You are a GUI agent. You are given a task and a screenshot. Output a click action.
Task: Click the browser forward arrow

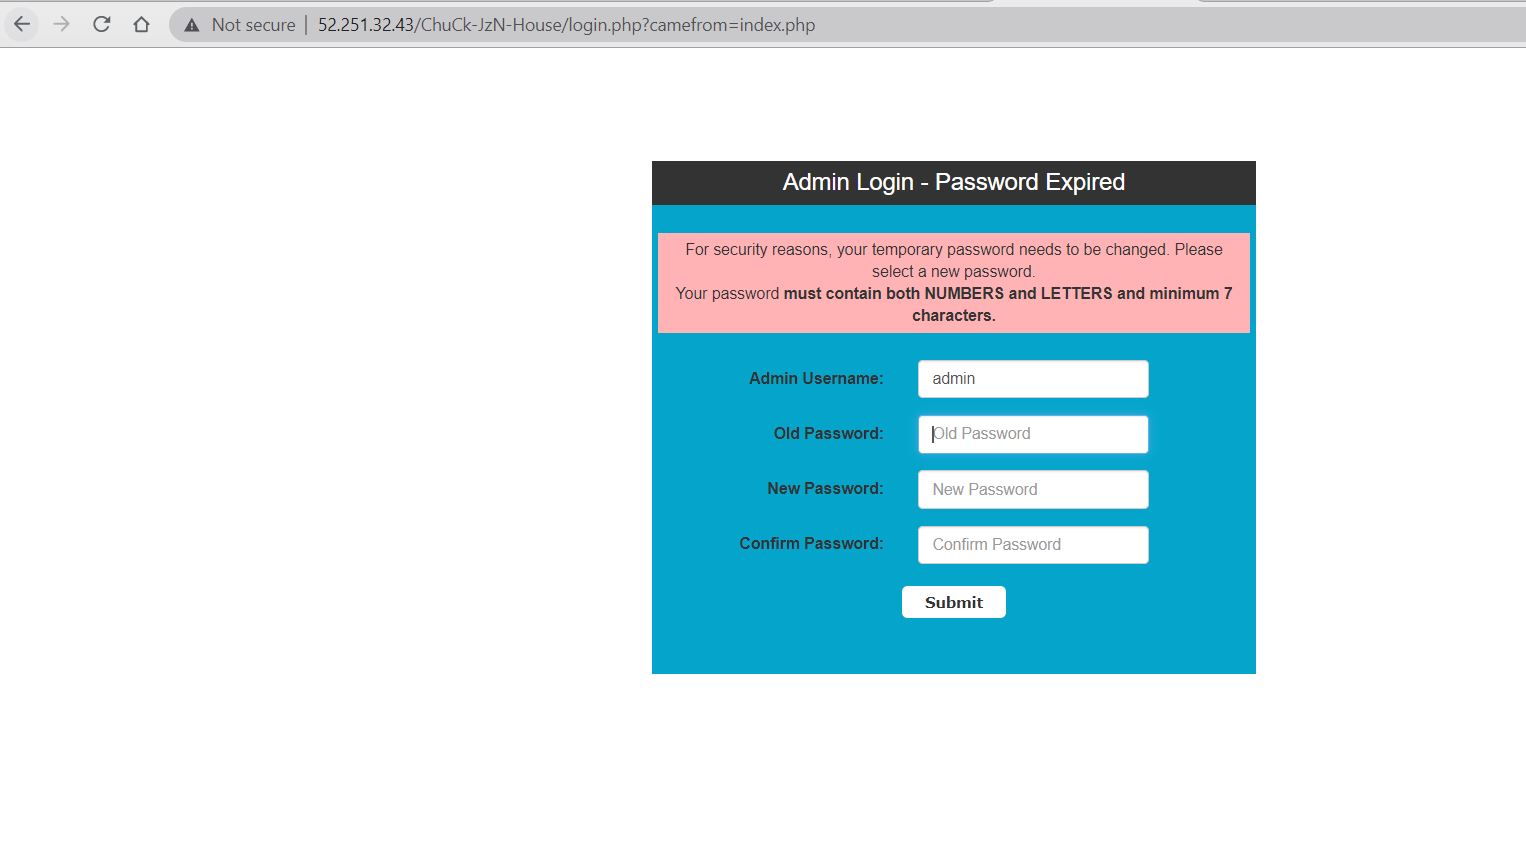coord(62,24)
